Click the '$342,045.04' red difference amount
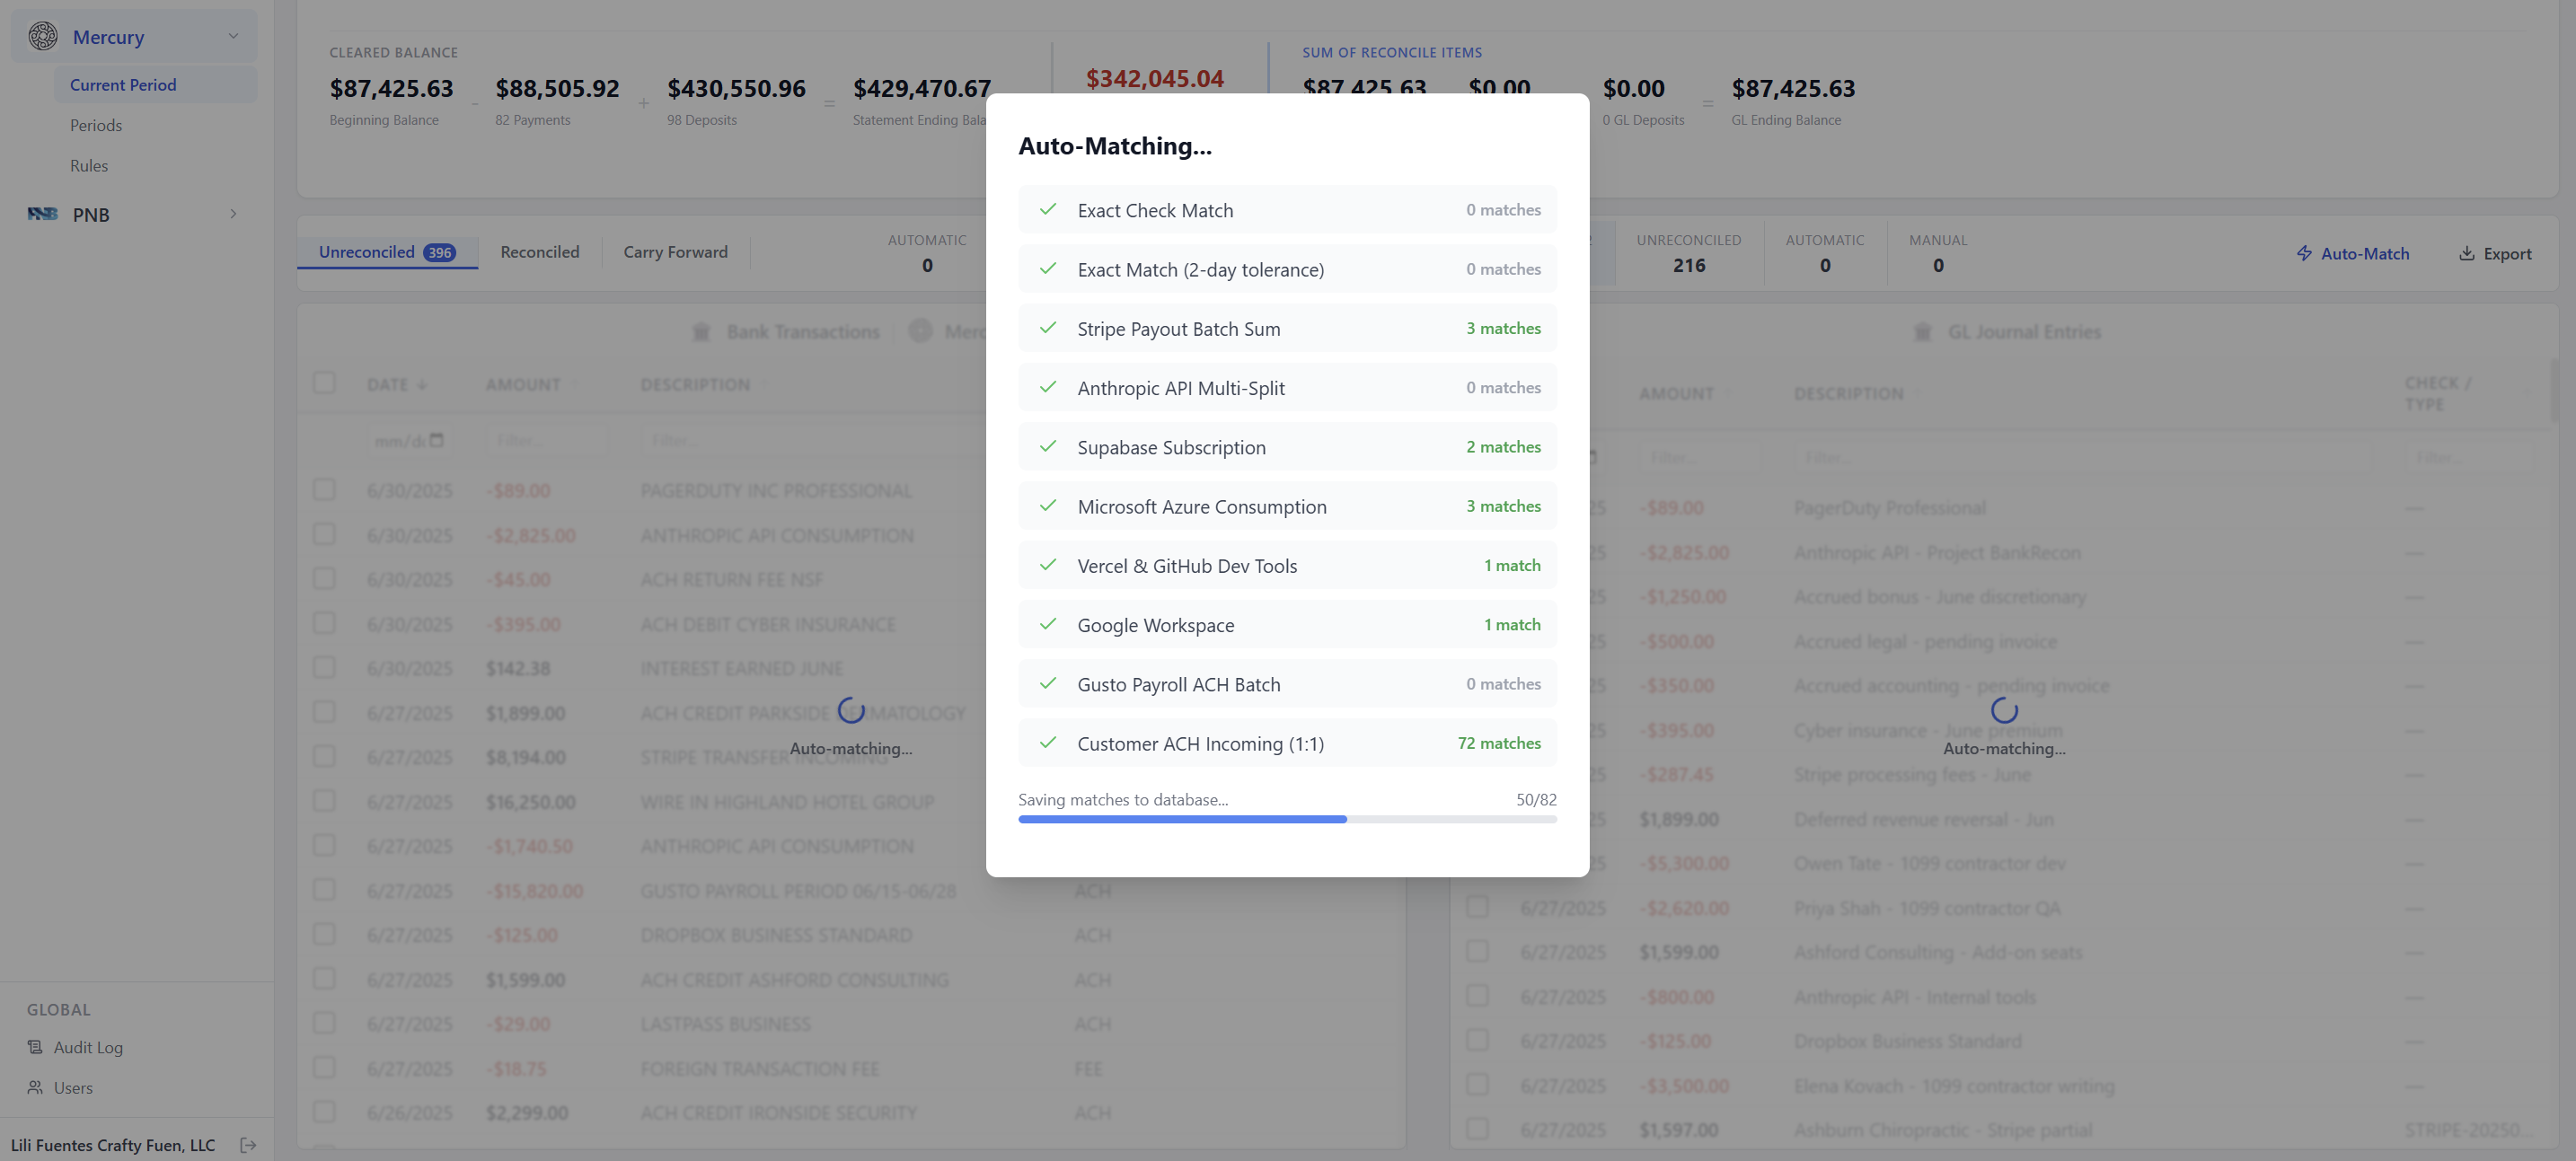This screenshot has height=1161, width=2576. (1155, 78)
